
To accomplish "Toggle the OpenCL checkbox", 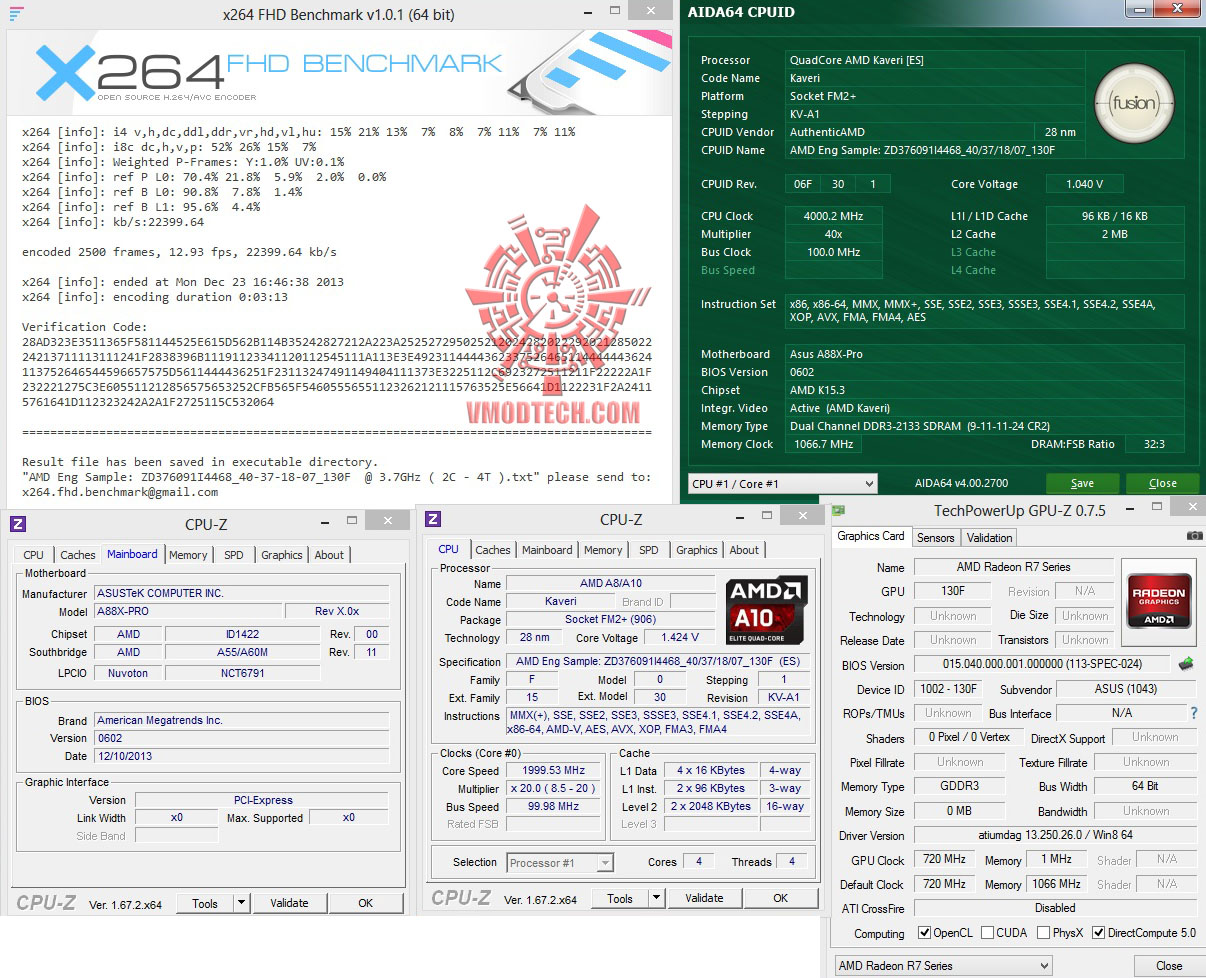I will (925, 933).
